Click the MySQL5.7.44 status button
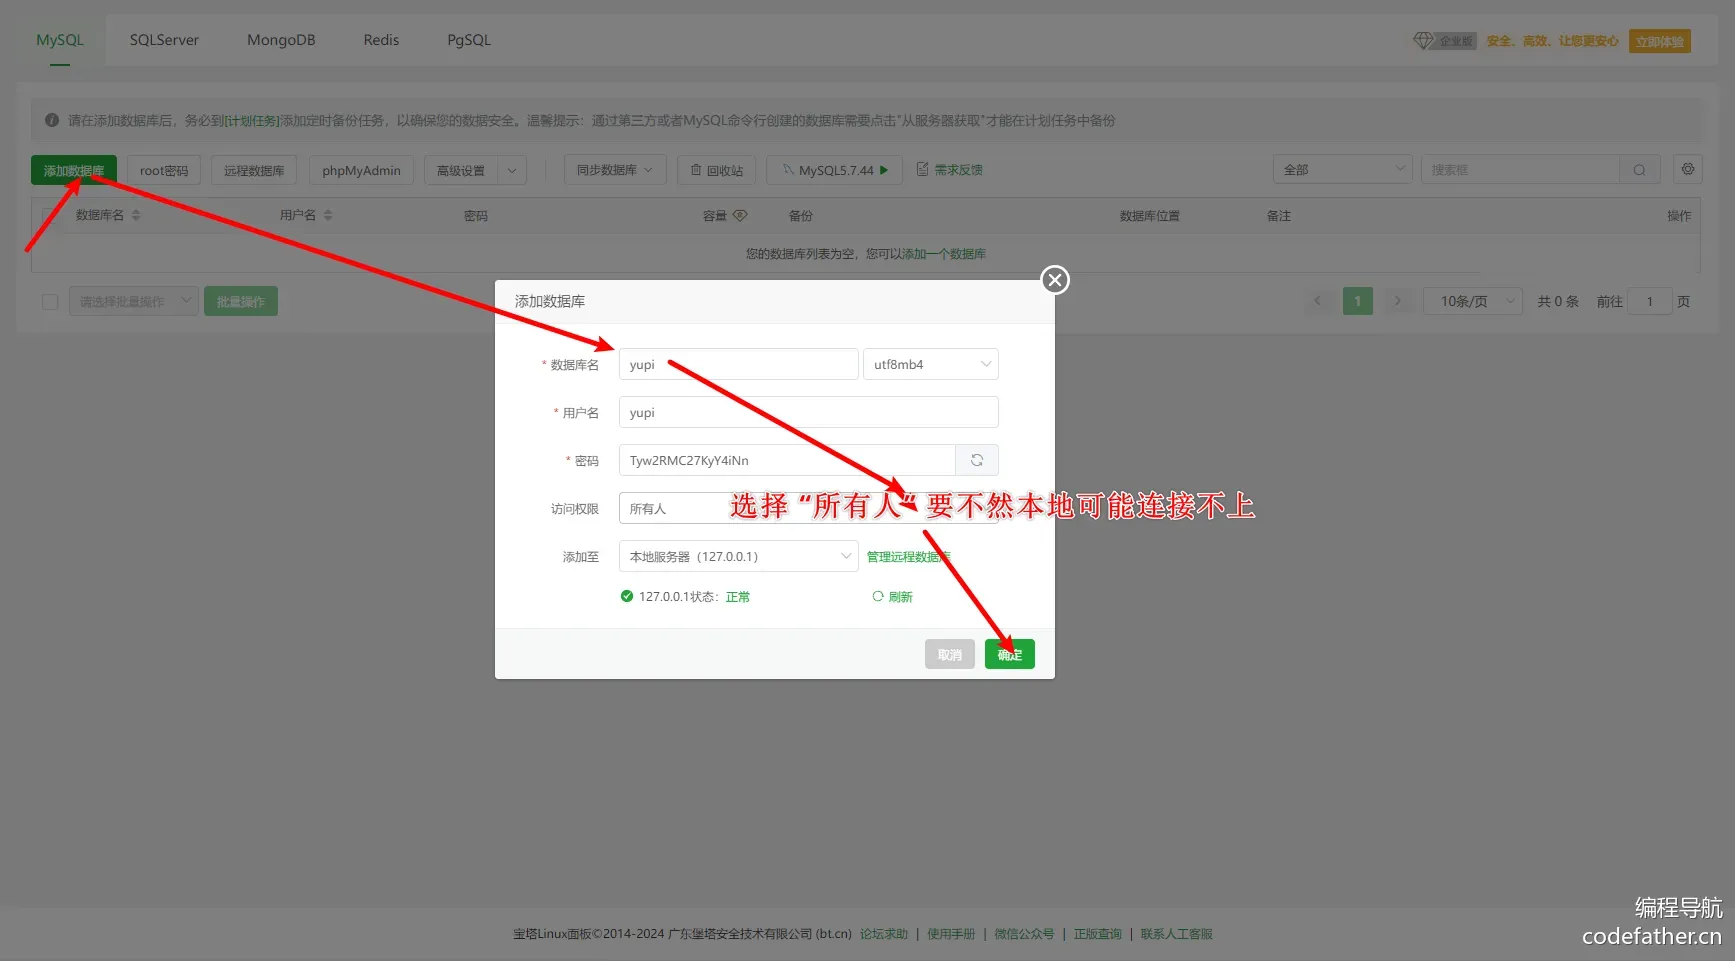 834,170
